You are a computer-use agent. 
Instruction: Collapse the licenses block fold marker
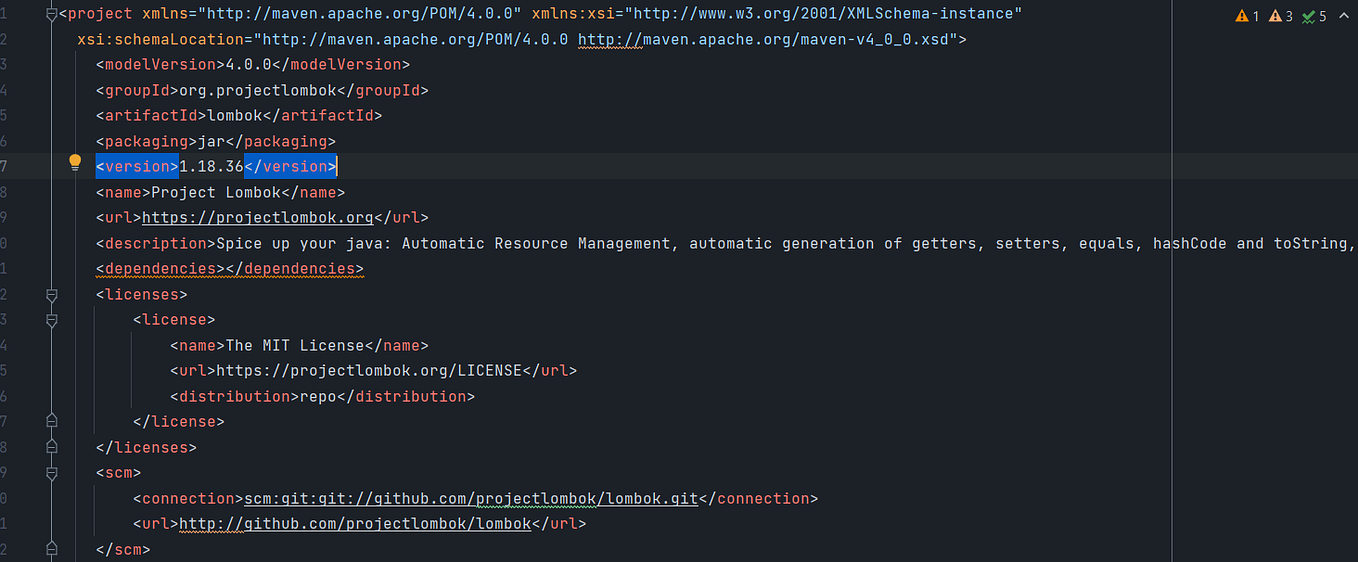[x=52, y=295]
